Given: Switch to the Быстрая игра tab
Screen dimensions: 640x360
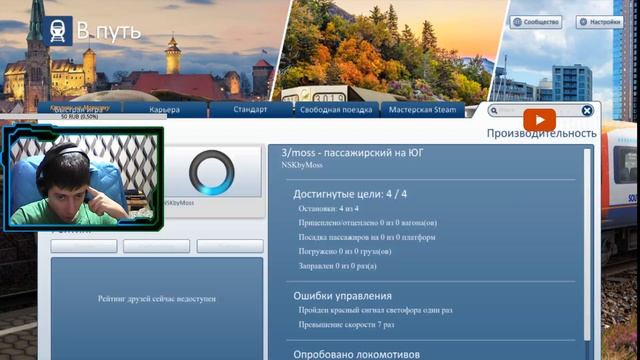Looking at the screenshot, I should coord(79,109).
